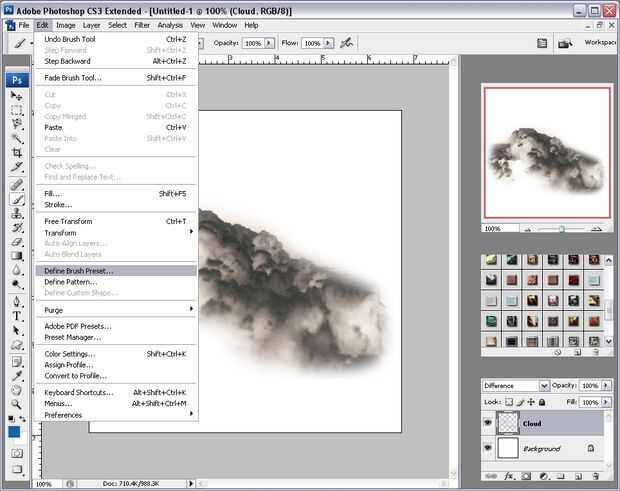This screenshot has width=620, height=491.
Task: Click the Cloud layer thumbnail
Action: (x=508, y=423)
